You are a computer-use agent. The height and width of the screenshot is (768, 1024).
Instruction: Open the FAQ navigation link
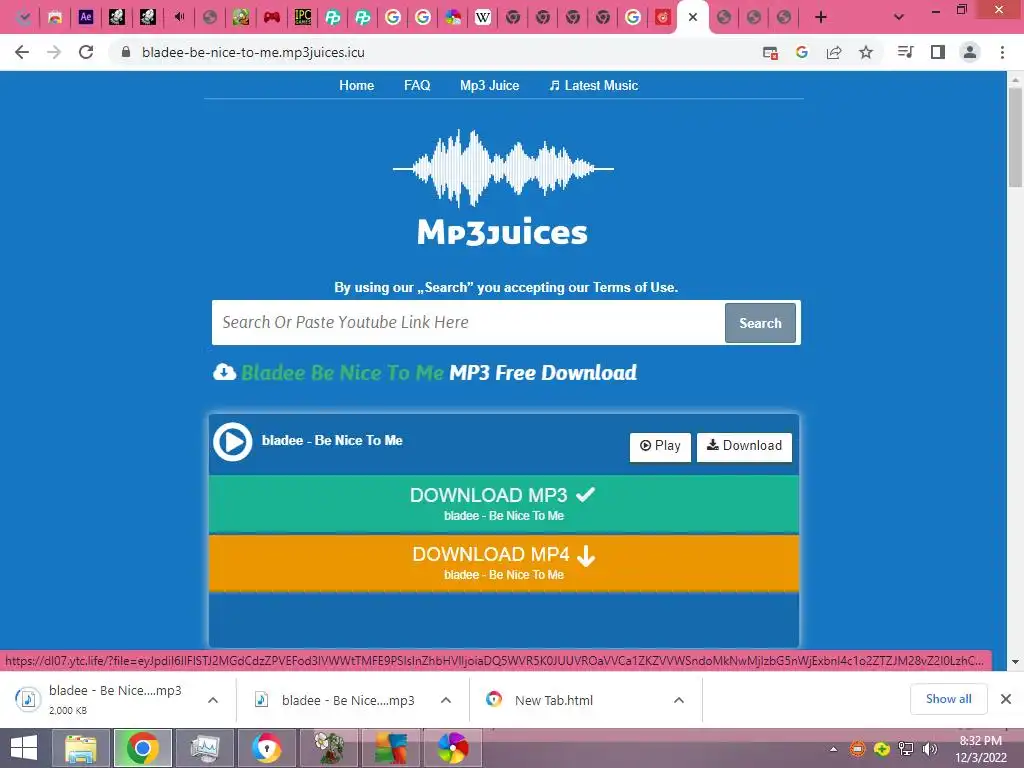tap(417, 86)
